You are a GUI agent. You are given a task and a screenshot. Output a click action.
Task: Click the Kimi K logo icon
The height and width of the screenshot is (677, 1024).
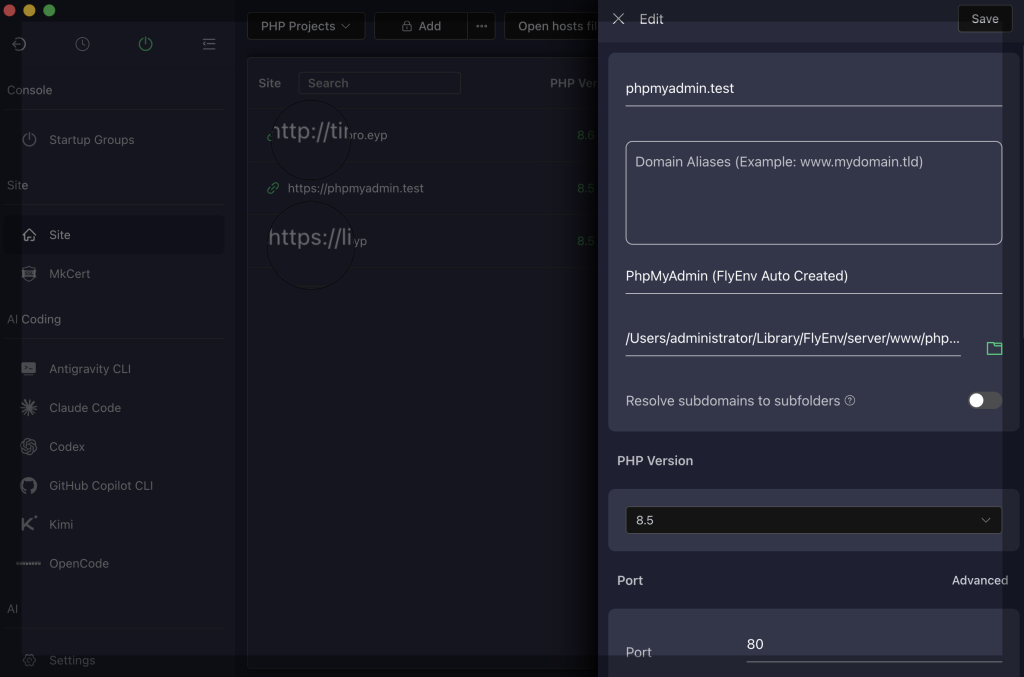tap(29, 524)
